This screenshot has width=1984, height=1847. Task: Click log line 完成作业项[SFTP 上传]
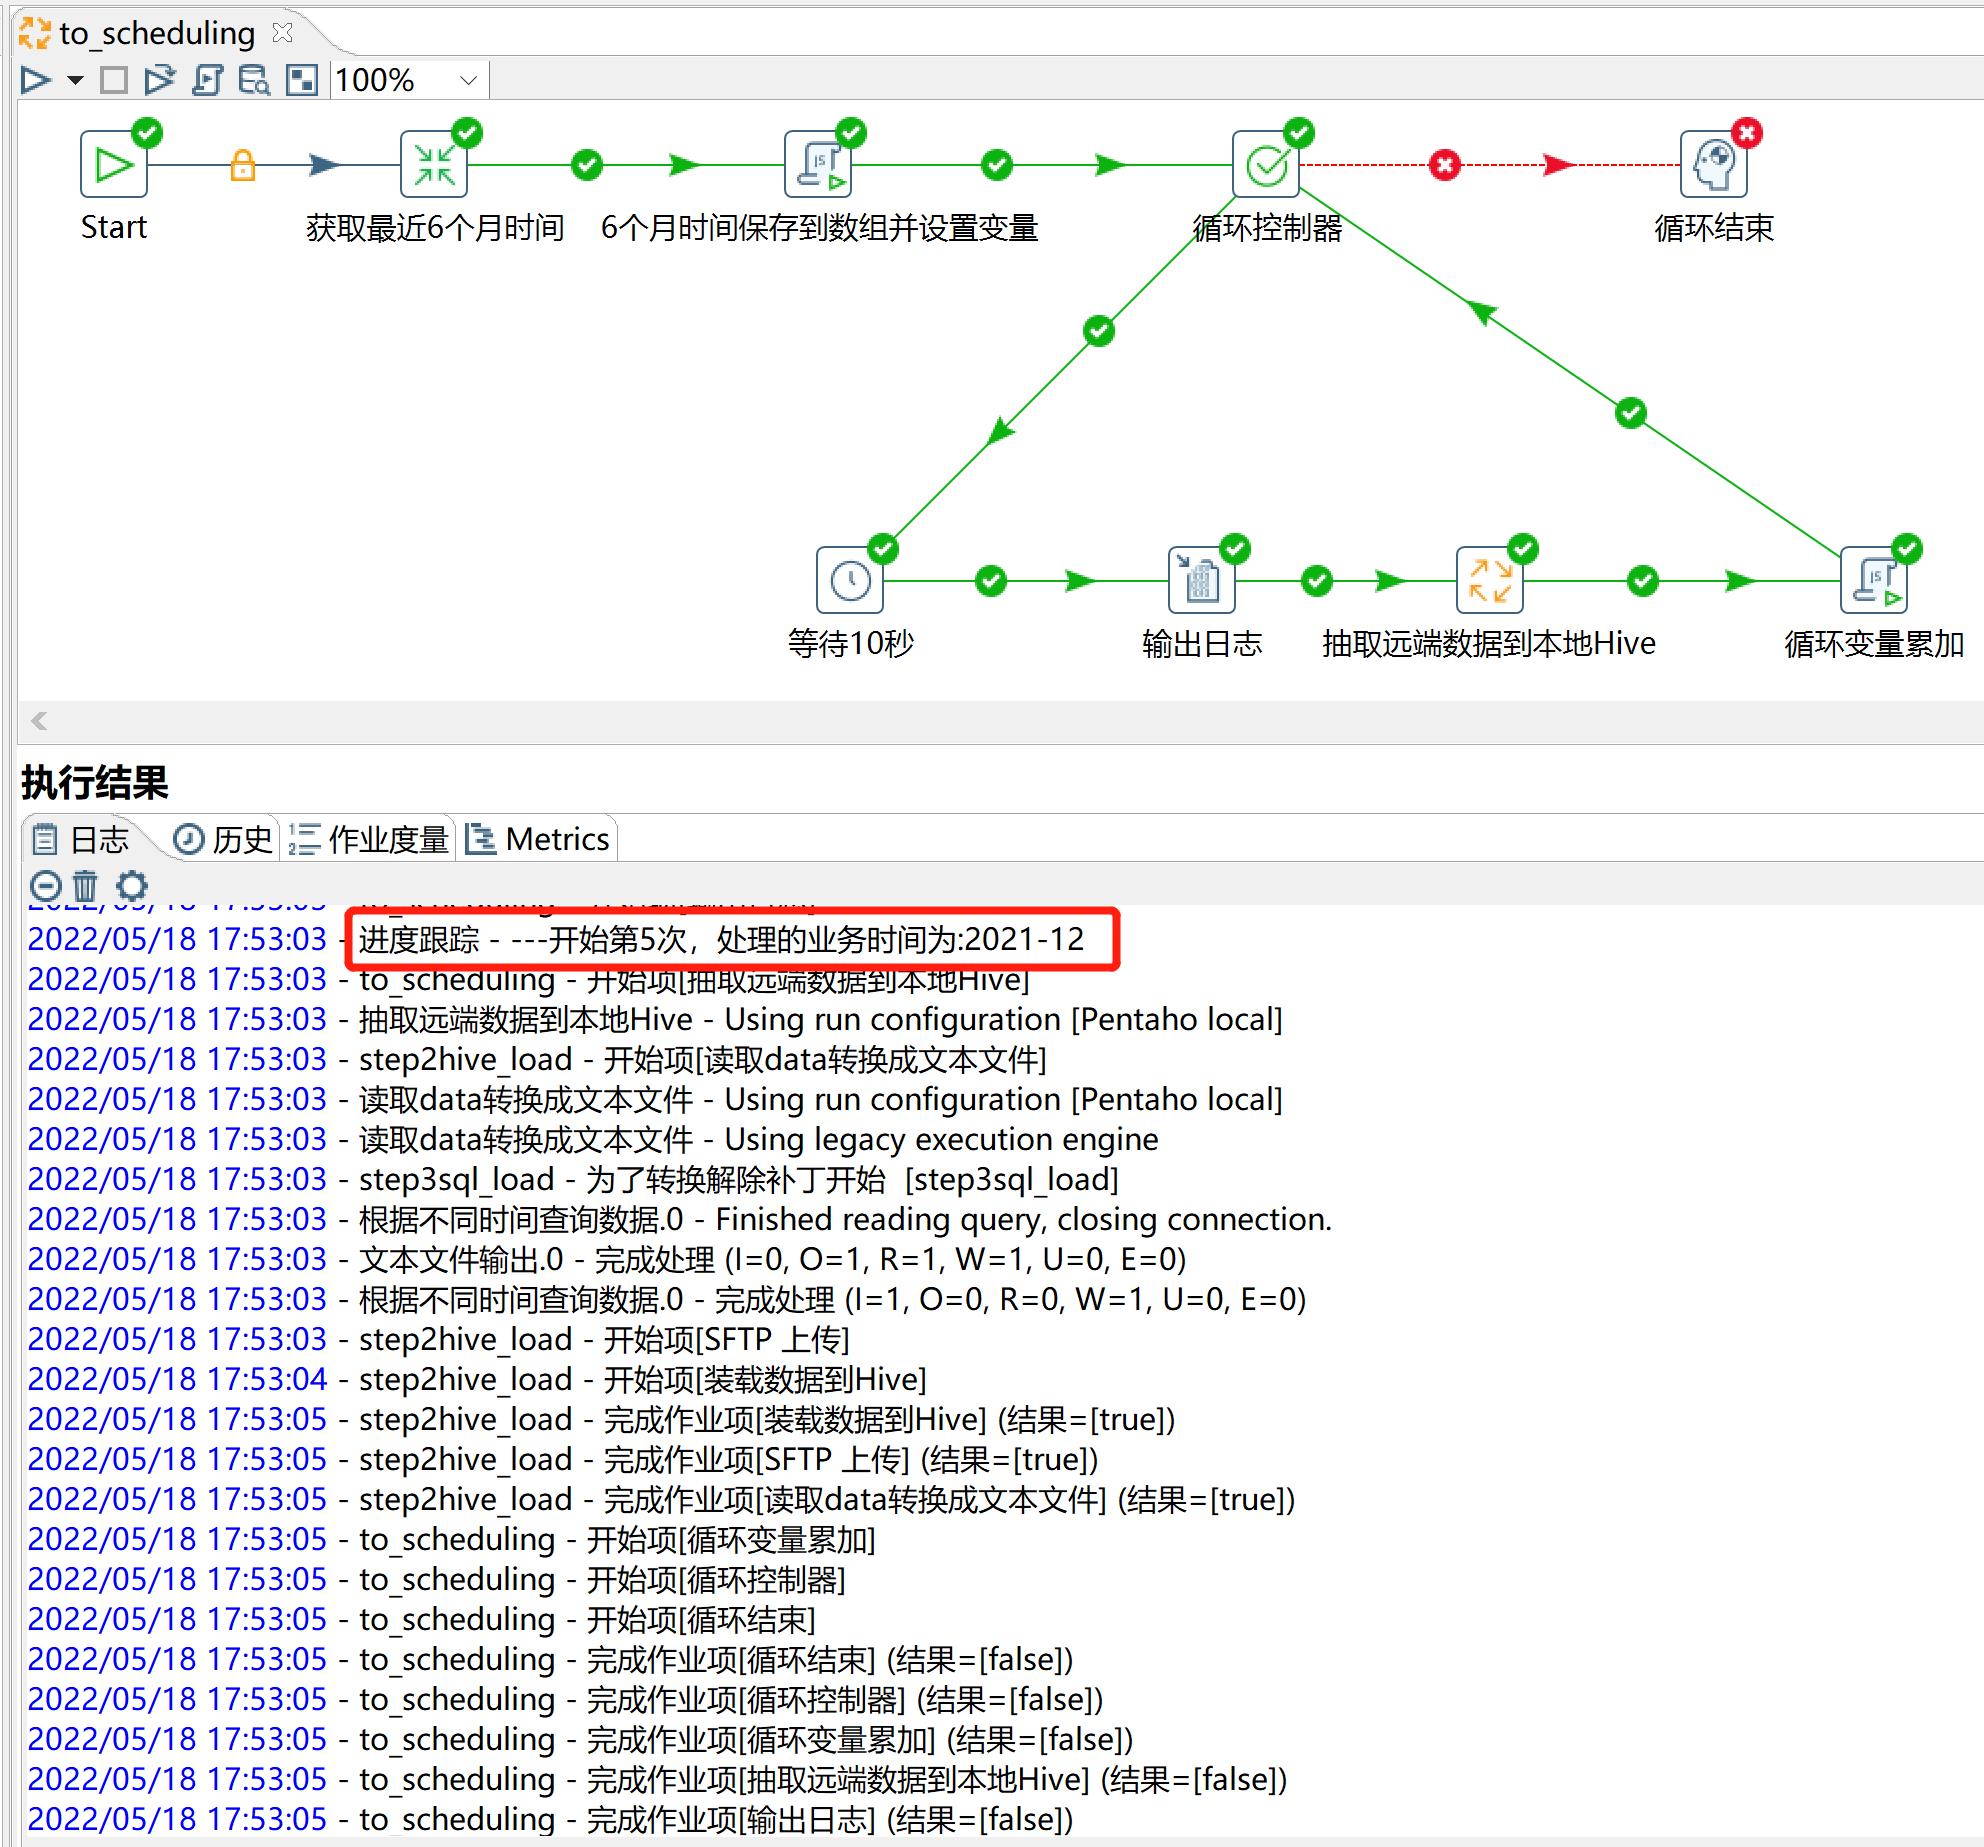[563, 1459]
